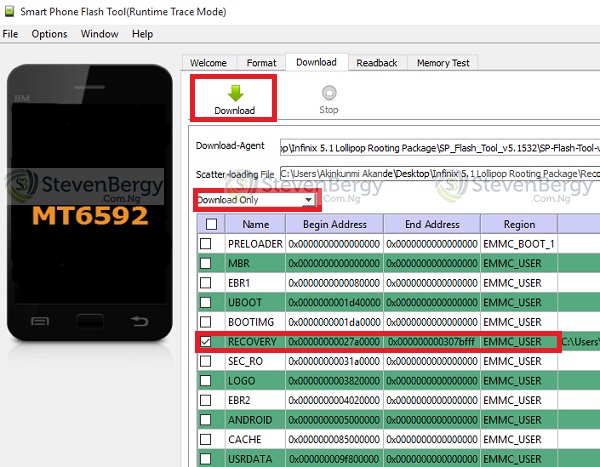Image resolution: width=600 pixels, height=467 pixels.
Task: Check the UBOOT partition checkbox
Action: [x=205, y=302]
